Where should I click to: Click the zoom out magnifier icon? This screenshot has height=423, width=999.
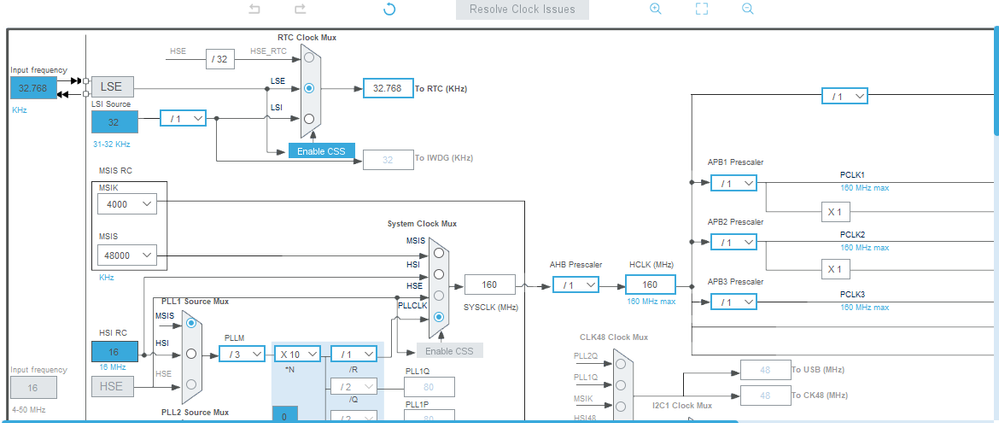[x=748, y=9]
